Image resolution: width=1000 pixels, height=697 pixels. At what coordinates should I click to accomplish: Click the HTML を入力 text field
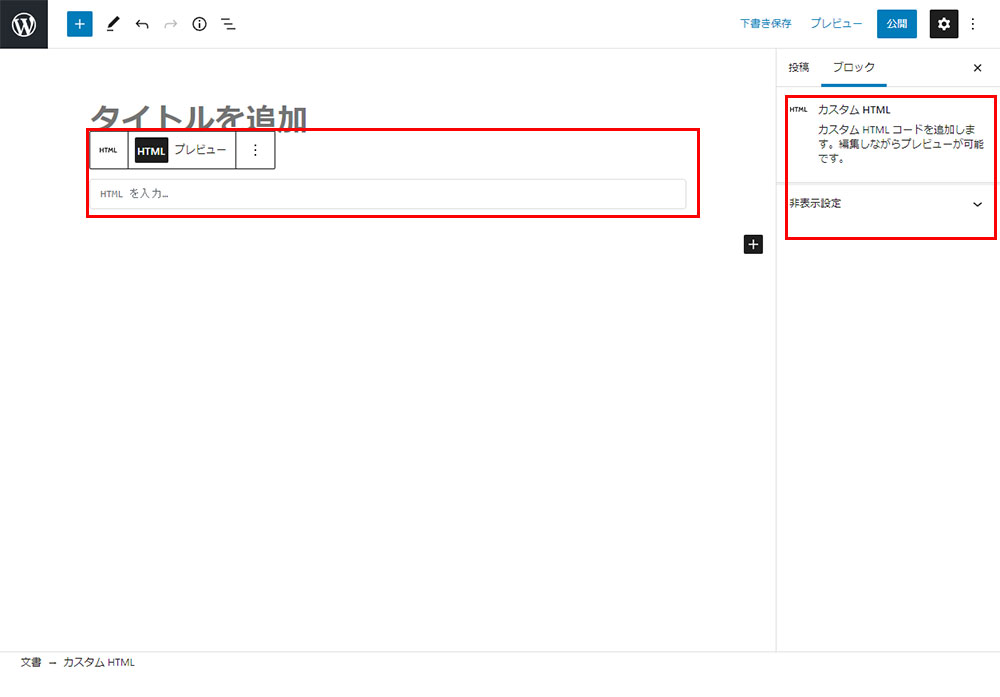tap(388, 193)
